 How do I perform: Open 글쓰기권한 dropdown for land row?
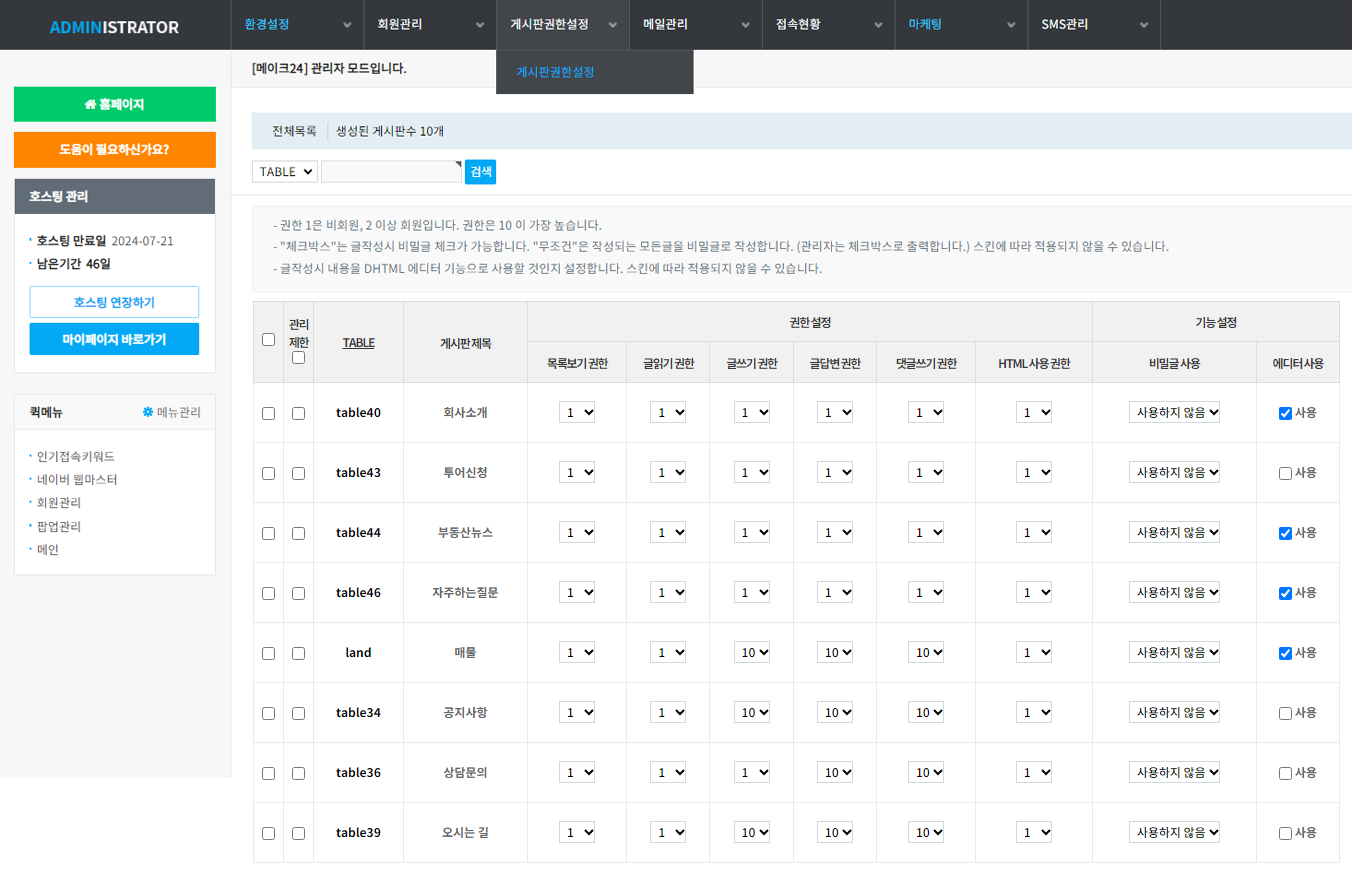click(x=752, y=652)
